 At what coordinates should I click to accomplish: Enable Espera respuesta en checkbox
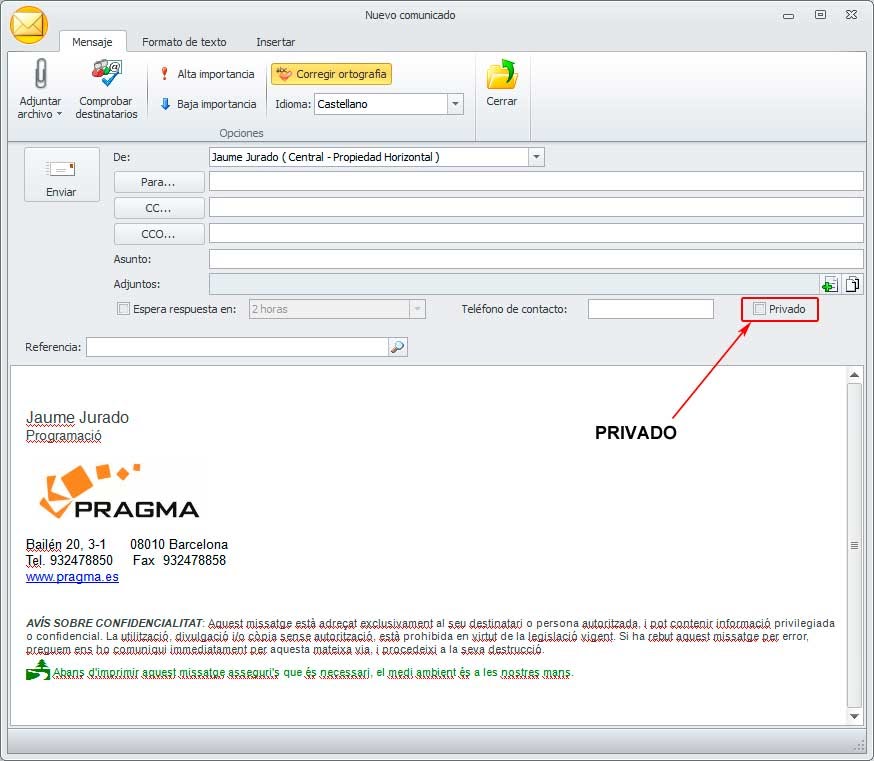pyautogui.click(x=123, y=309)
